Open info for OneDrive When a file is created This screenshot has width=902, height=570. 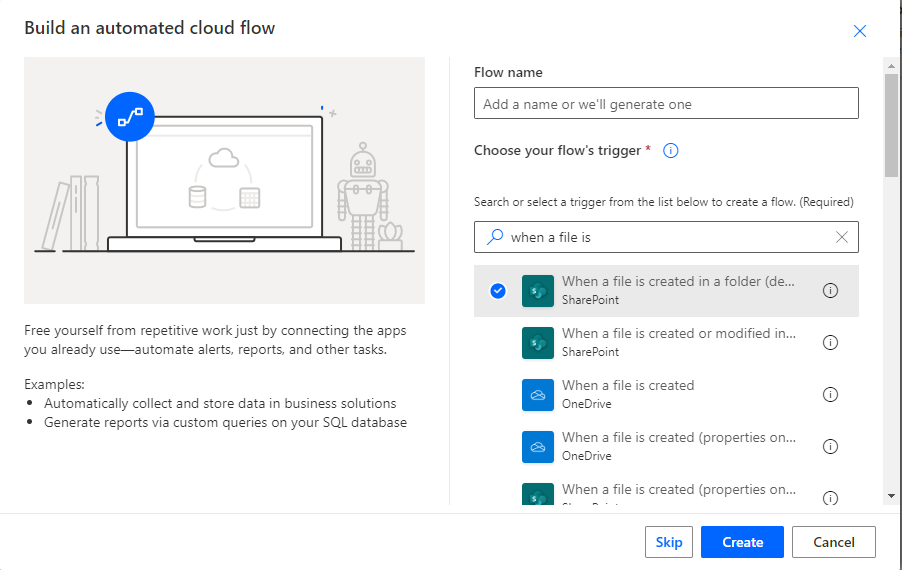830,395
